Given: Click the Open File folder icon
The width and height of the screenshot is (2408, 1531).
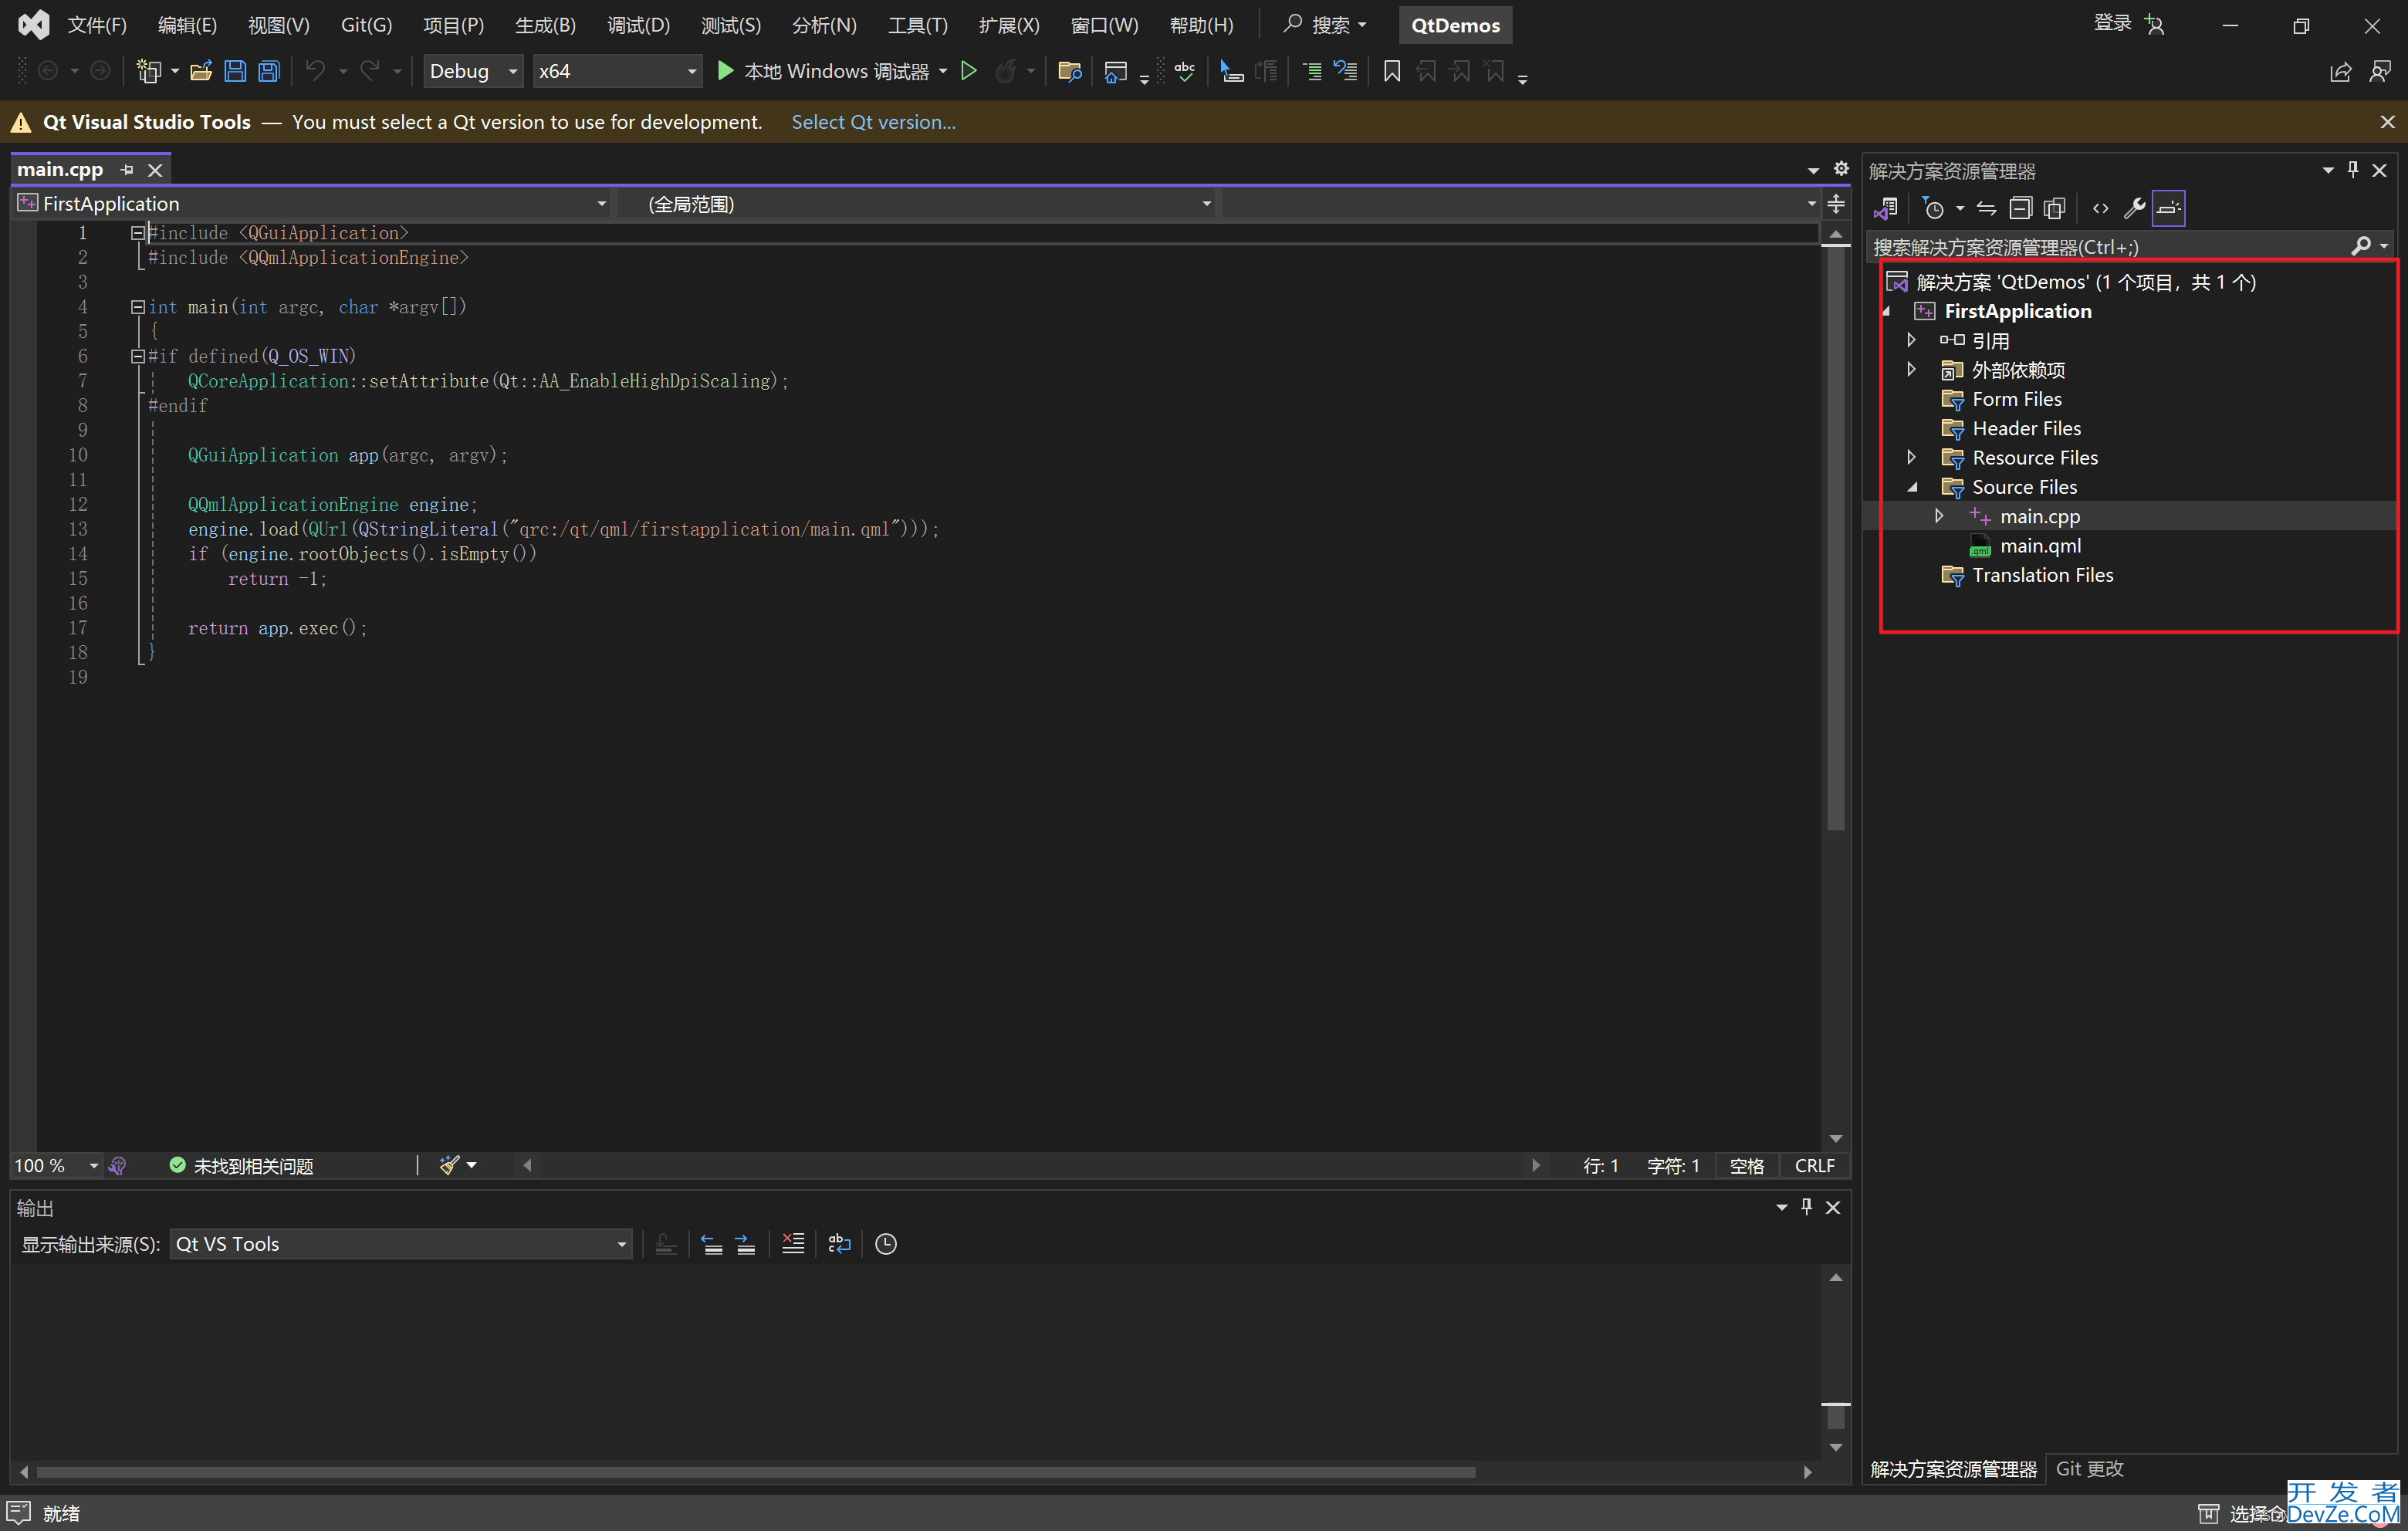Looking at the screenshot, I should click(x=201, y=71).
